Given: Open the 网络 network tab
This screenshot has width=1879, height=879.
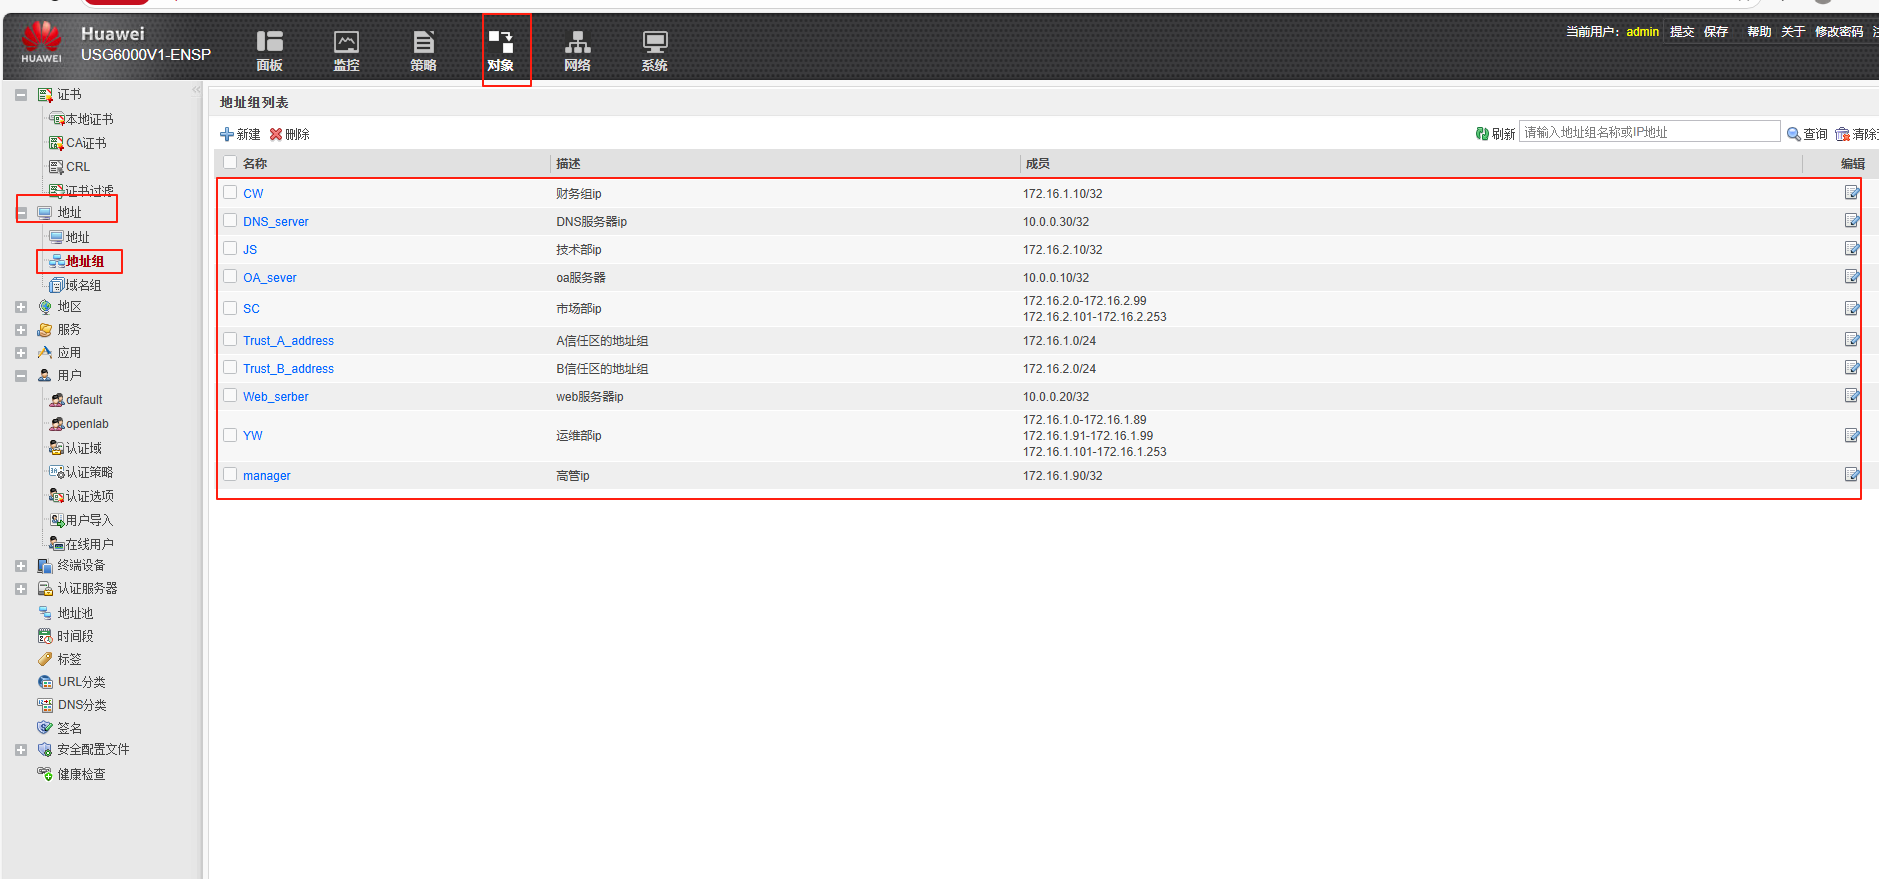Looking at the screenshot, I should (x=577, y=51).
